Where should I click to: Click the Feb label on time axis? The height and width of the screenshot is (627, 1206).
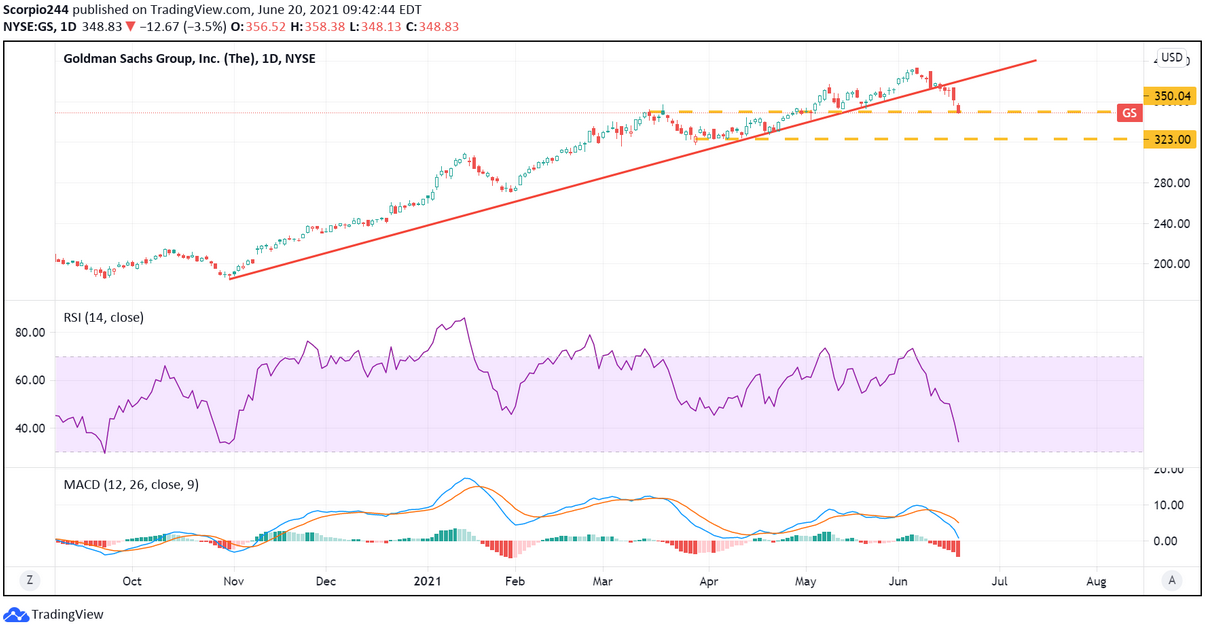pyautogui.click(x=514, y=580)
